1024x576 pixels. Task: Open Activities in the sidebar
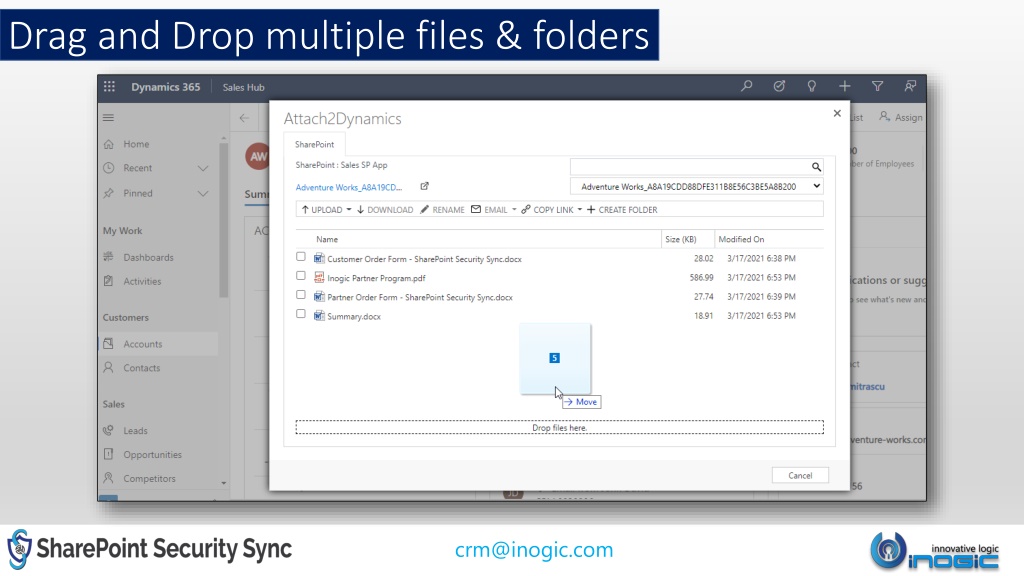coord(142,281)
